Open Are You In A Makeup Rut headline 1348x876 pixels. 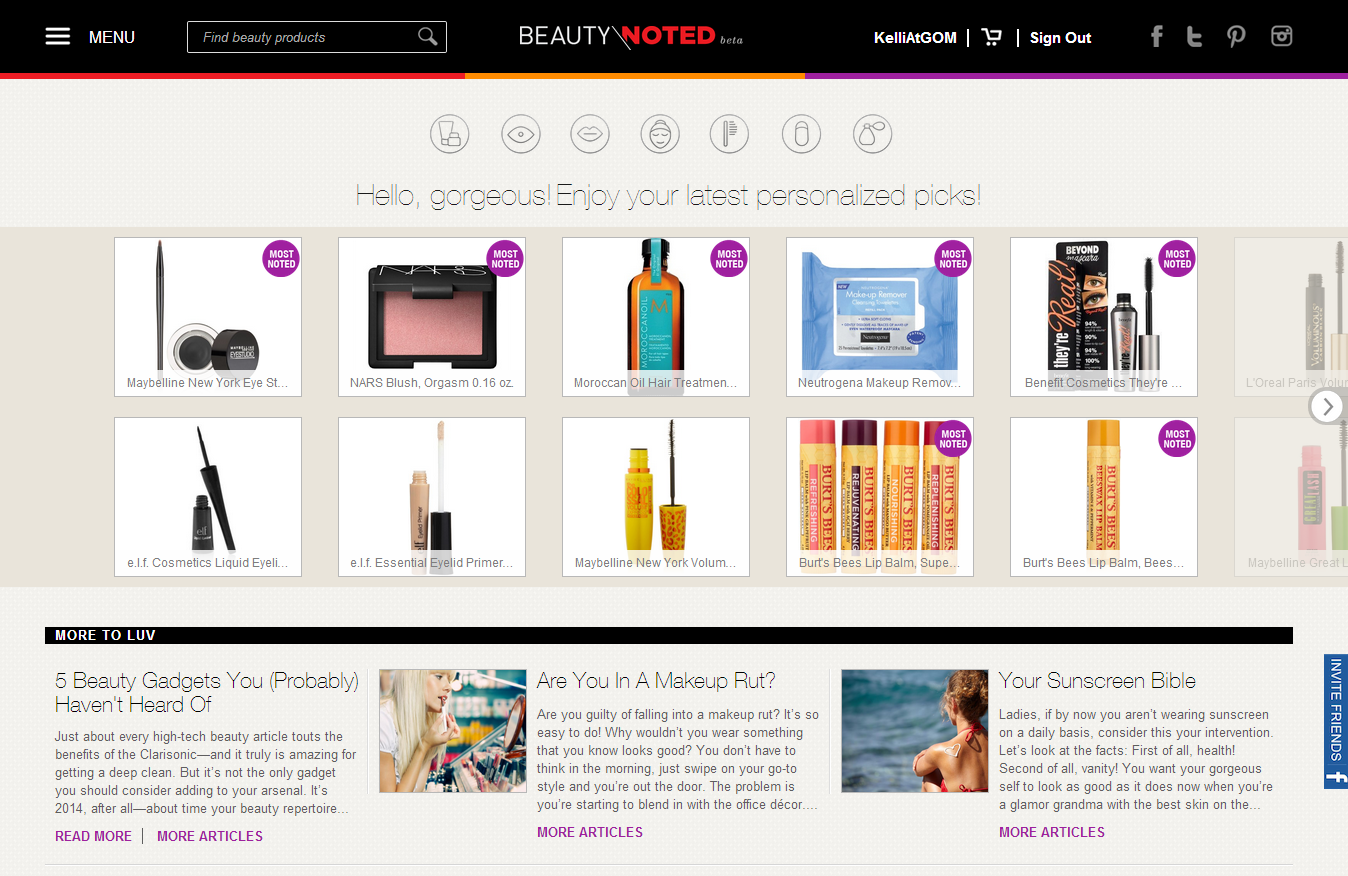pyautogui.click(x=656, y=681)
